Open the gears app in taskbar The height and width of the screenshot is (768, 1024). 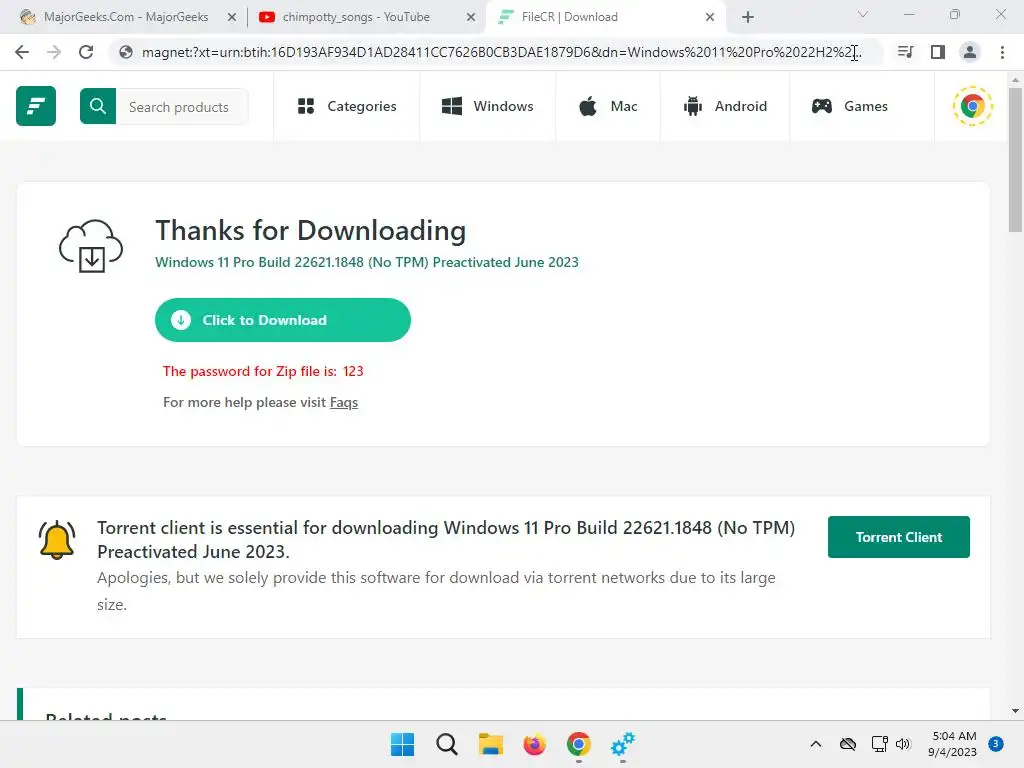pyautogui.click(x=622, y=744)
